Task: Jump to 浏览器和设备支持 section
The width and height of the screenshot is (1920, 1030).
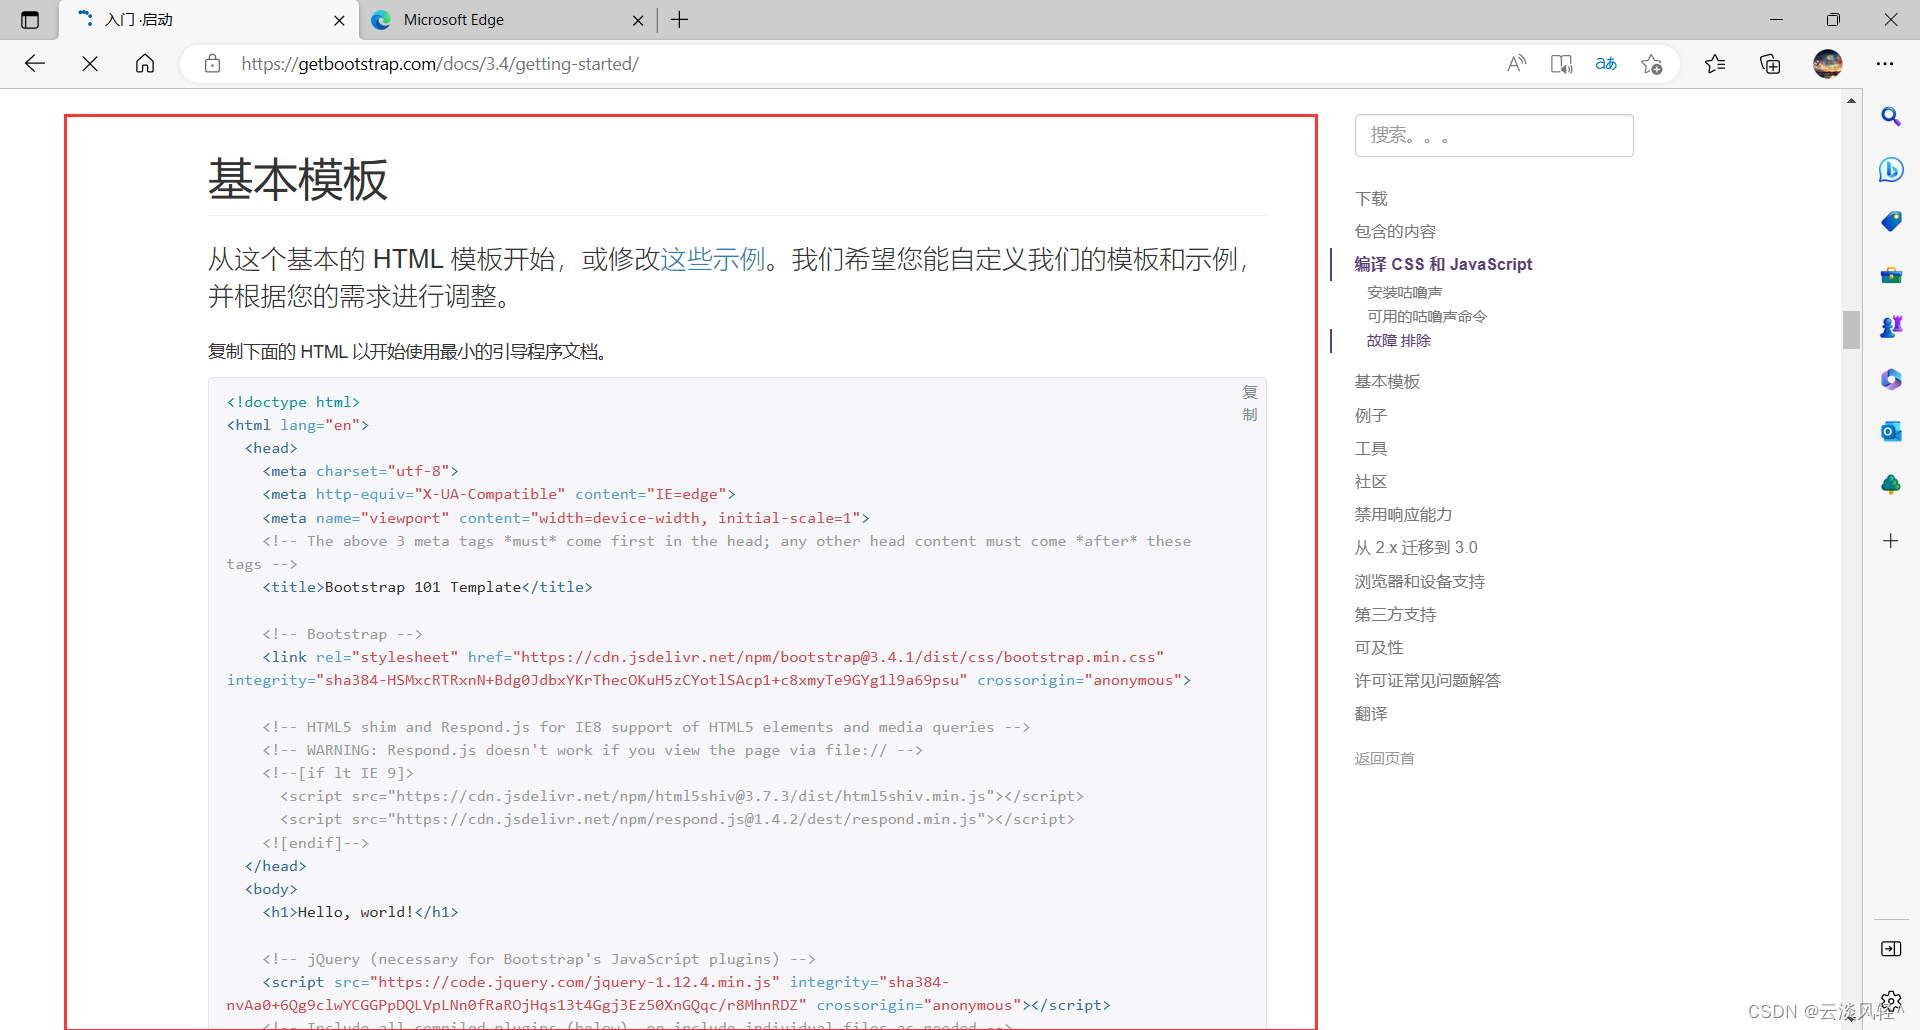Action: pyautogui.click(x=1420, y=582)
